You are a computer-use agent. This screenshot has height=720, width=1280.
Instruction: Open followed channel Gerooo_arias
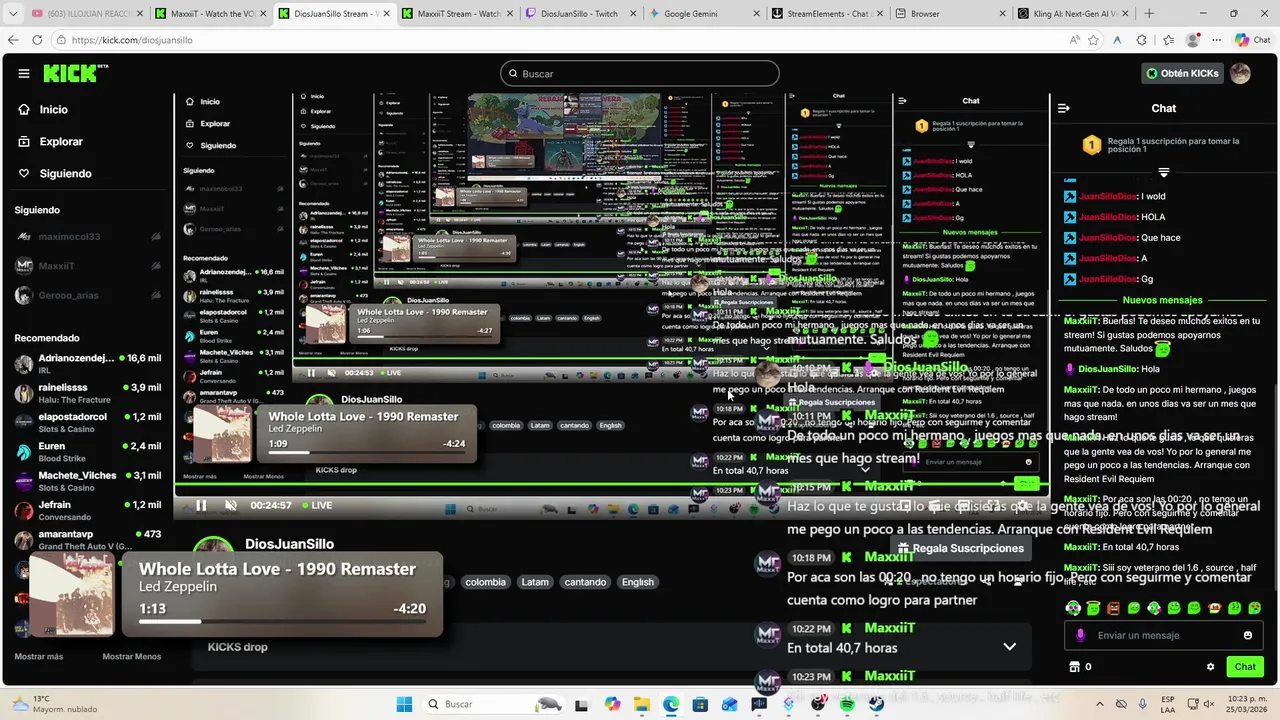(x=87, y=296)
